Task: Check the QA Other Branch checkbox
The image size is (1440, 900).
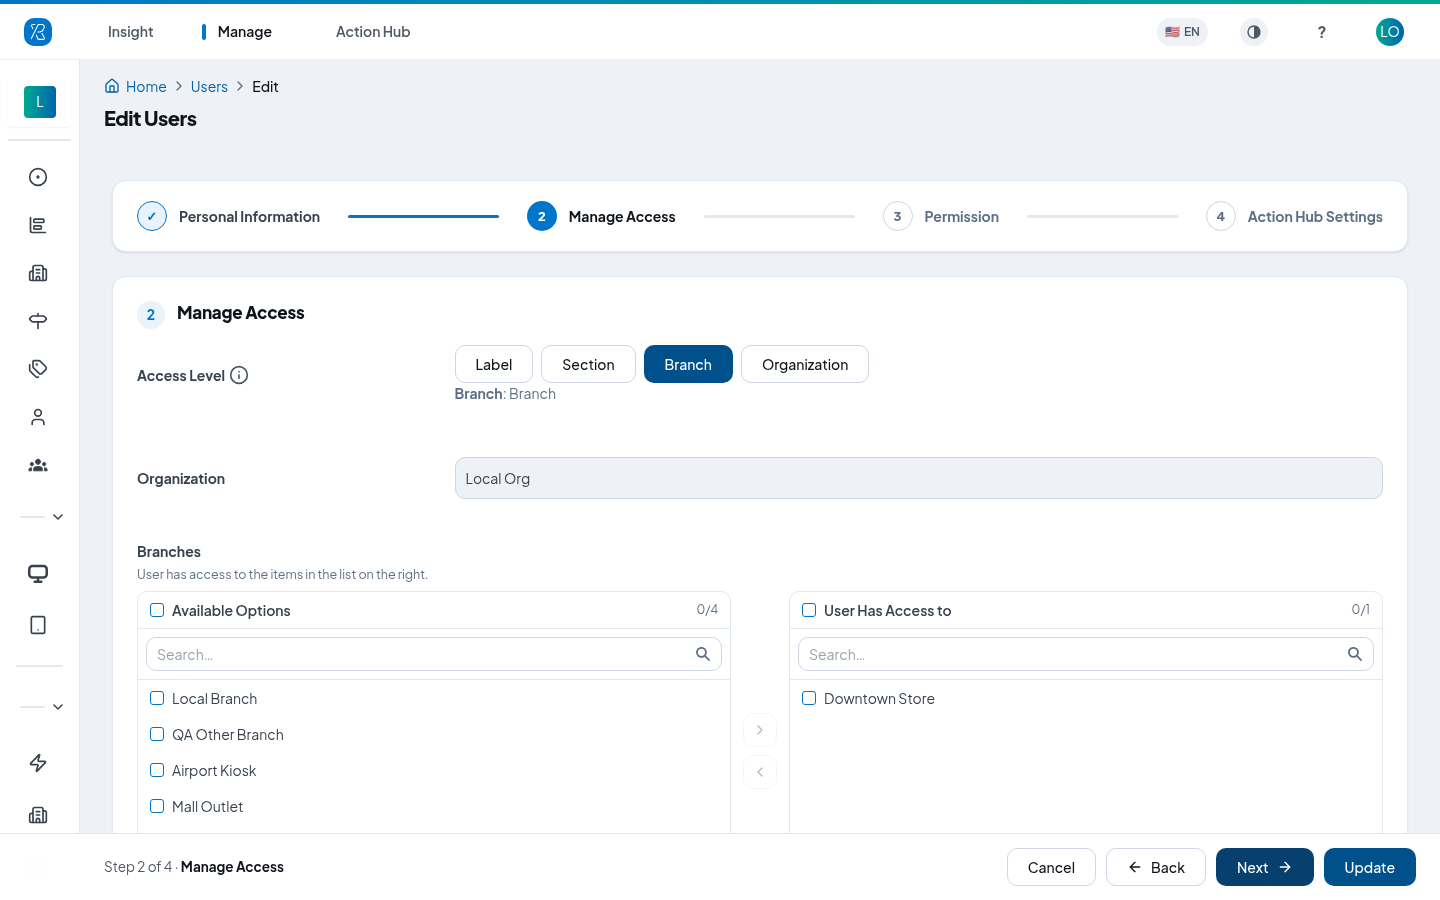Action: click(157, 734)
